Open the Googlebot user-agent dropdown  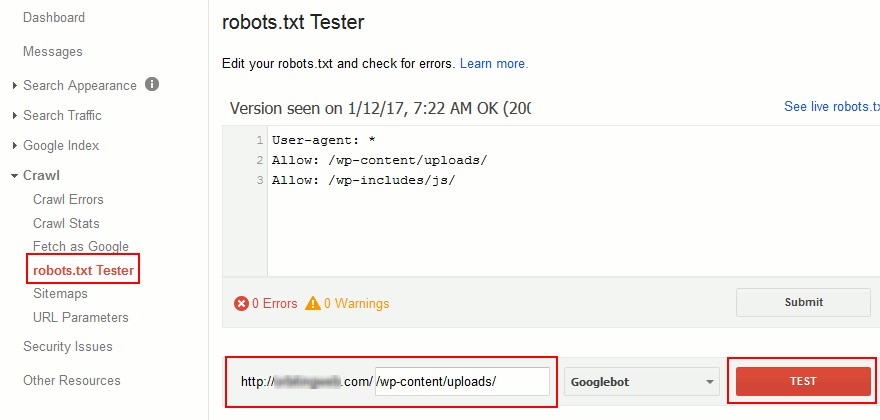click(642, 382)
